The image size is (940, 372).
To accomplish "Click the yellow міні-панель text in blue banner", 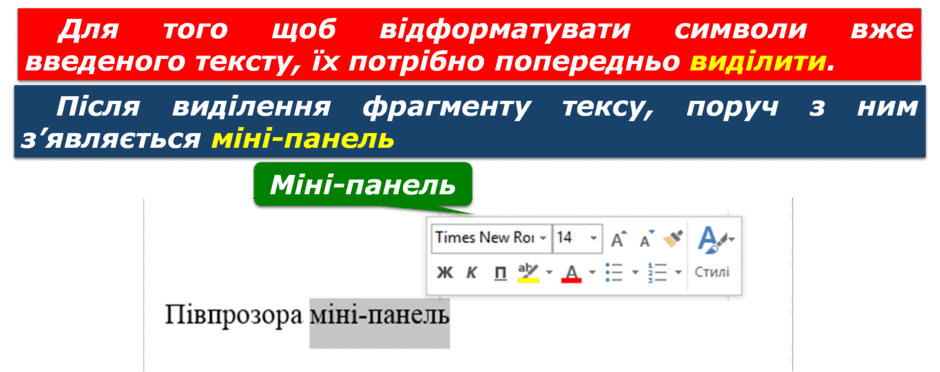I will point(303,140).
